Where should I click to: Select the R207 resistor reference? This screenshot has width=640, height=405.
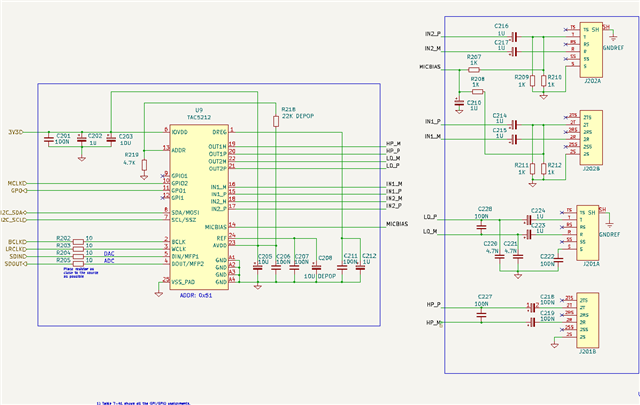(x=474, y=57)
